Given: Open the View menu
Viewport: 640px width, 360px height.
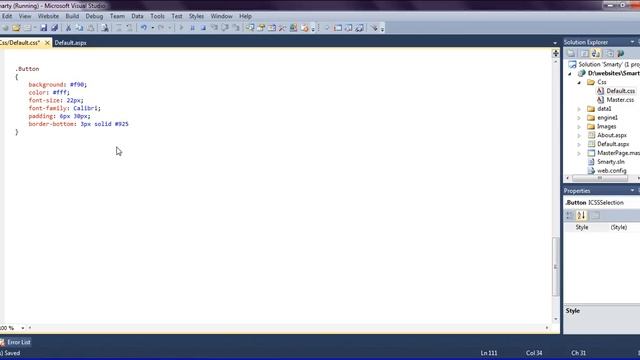Looking at the screenshot, I should pos(25,16).
